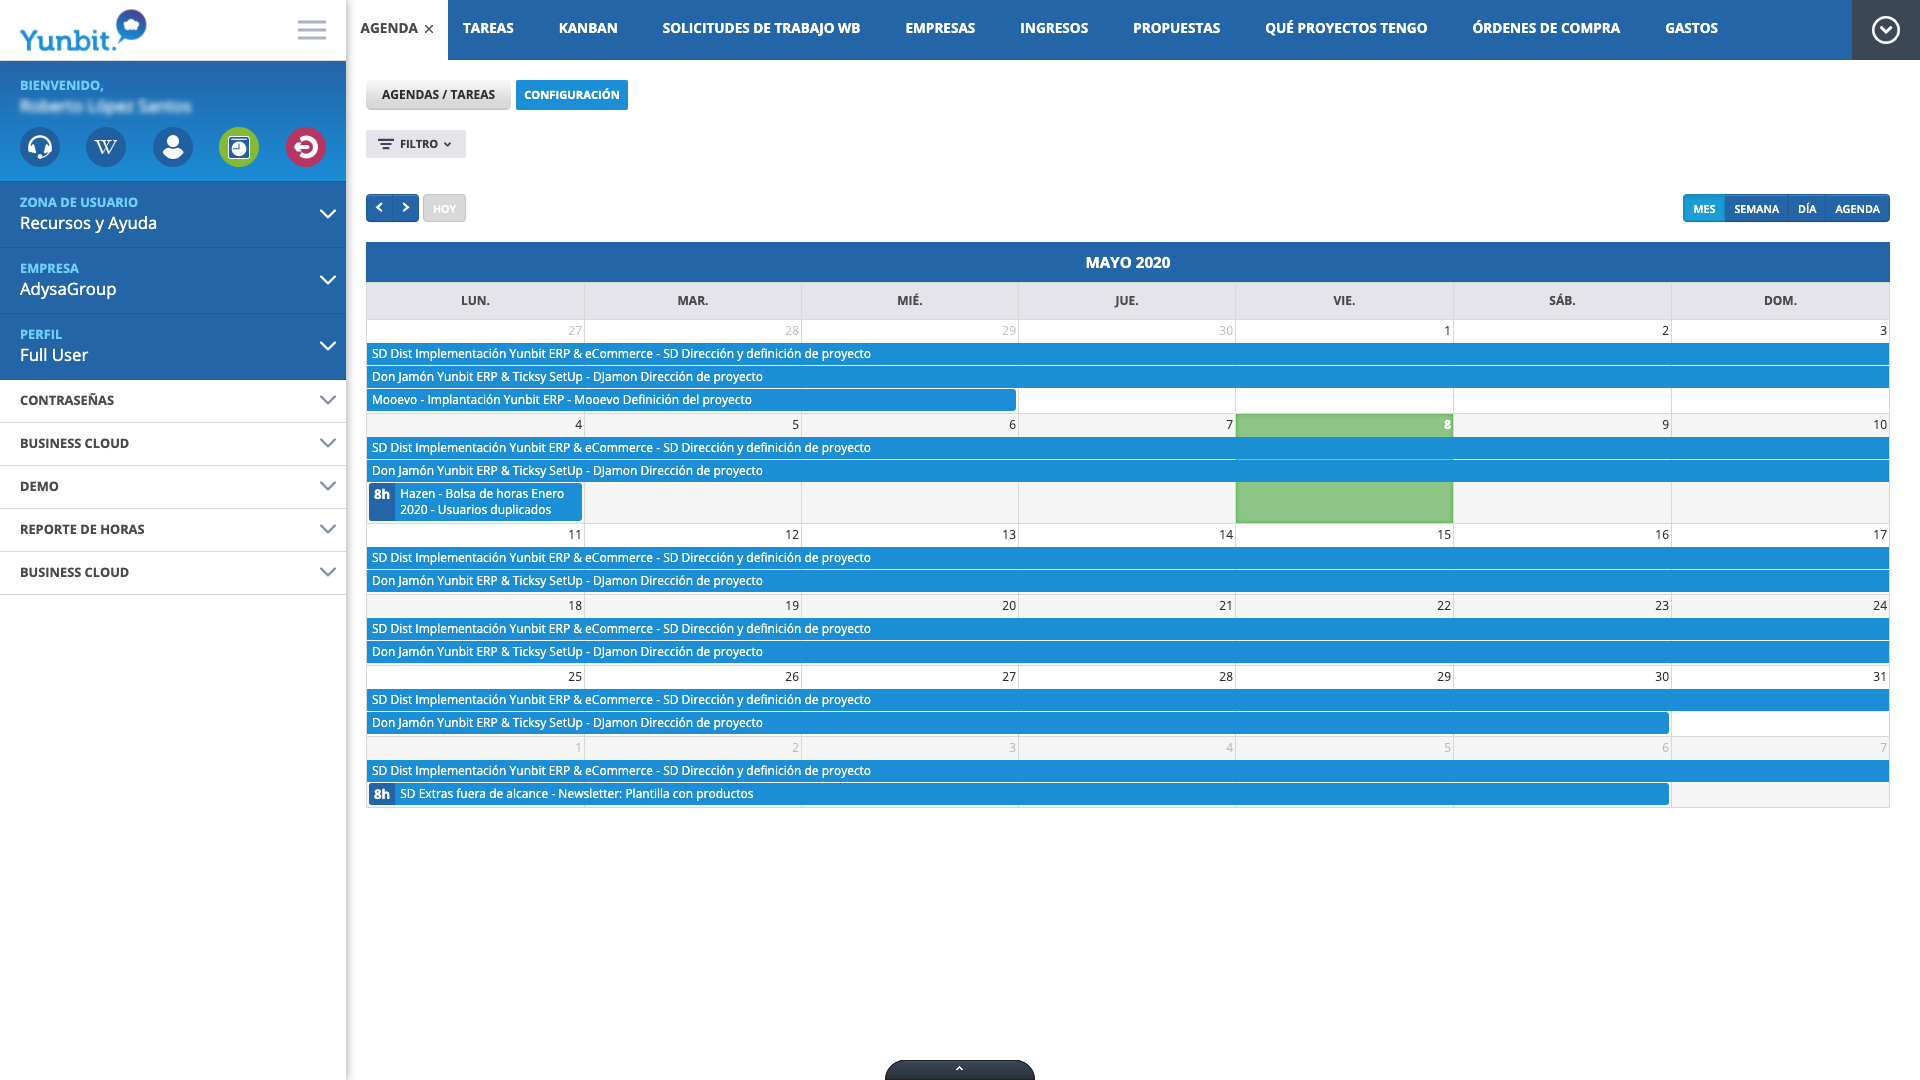Click Configuración button
1920x1080 pixels.
click(x=572, y=95)
